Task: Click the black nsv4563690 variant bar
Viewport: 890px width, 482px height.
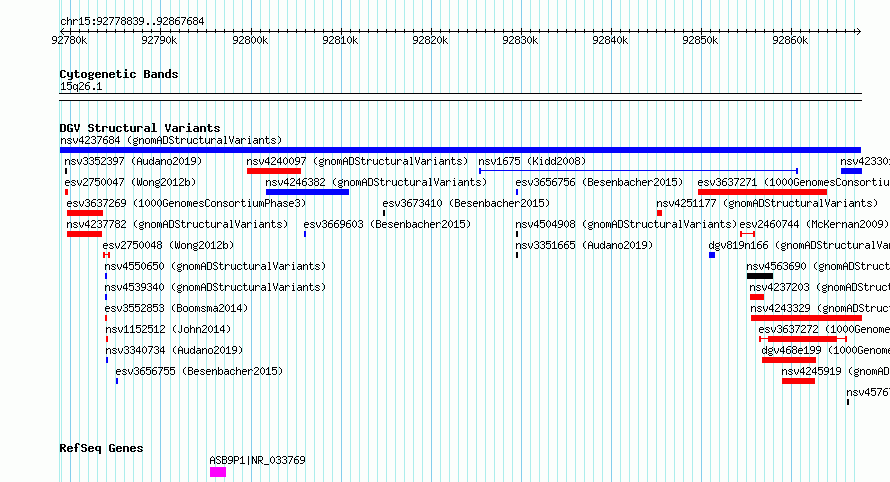Action: 760,276
